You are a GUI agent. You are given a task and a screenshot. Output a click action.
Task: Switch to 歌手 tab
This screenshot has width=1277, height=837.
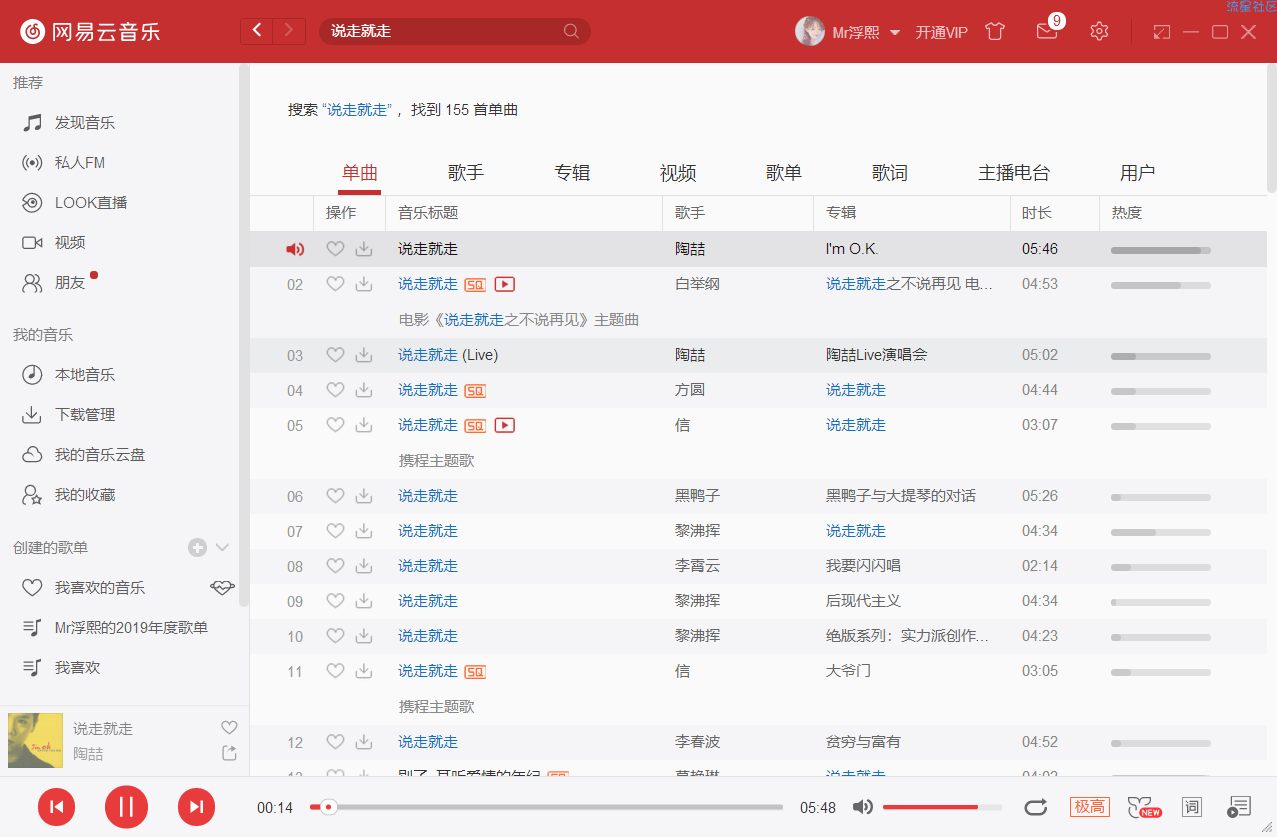click(466, 173)
